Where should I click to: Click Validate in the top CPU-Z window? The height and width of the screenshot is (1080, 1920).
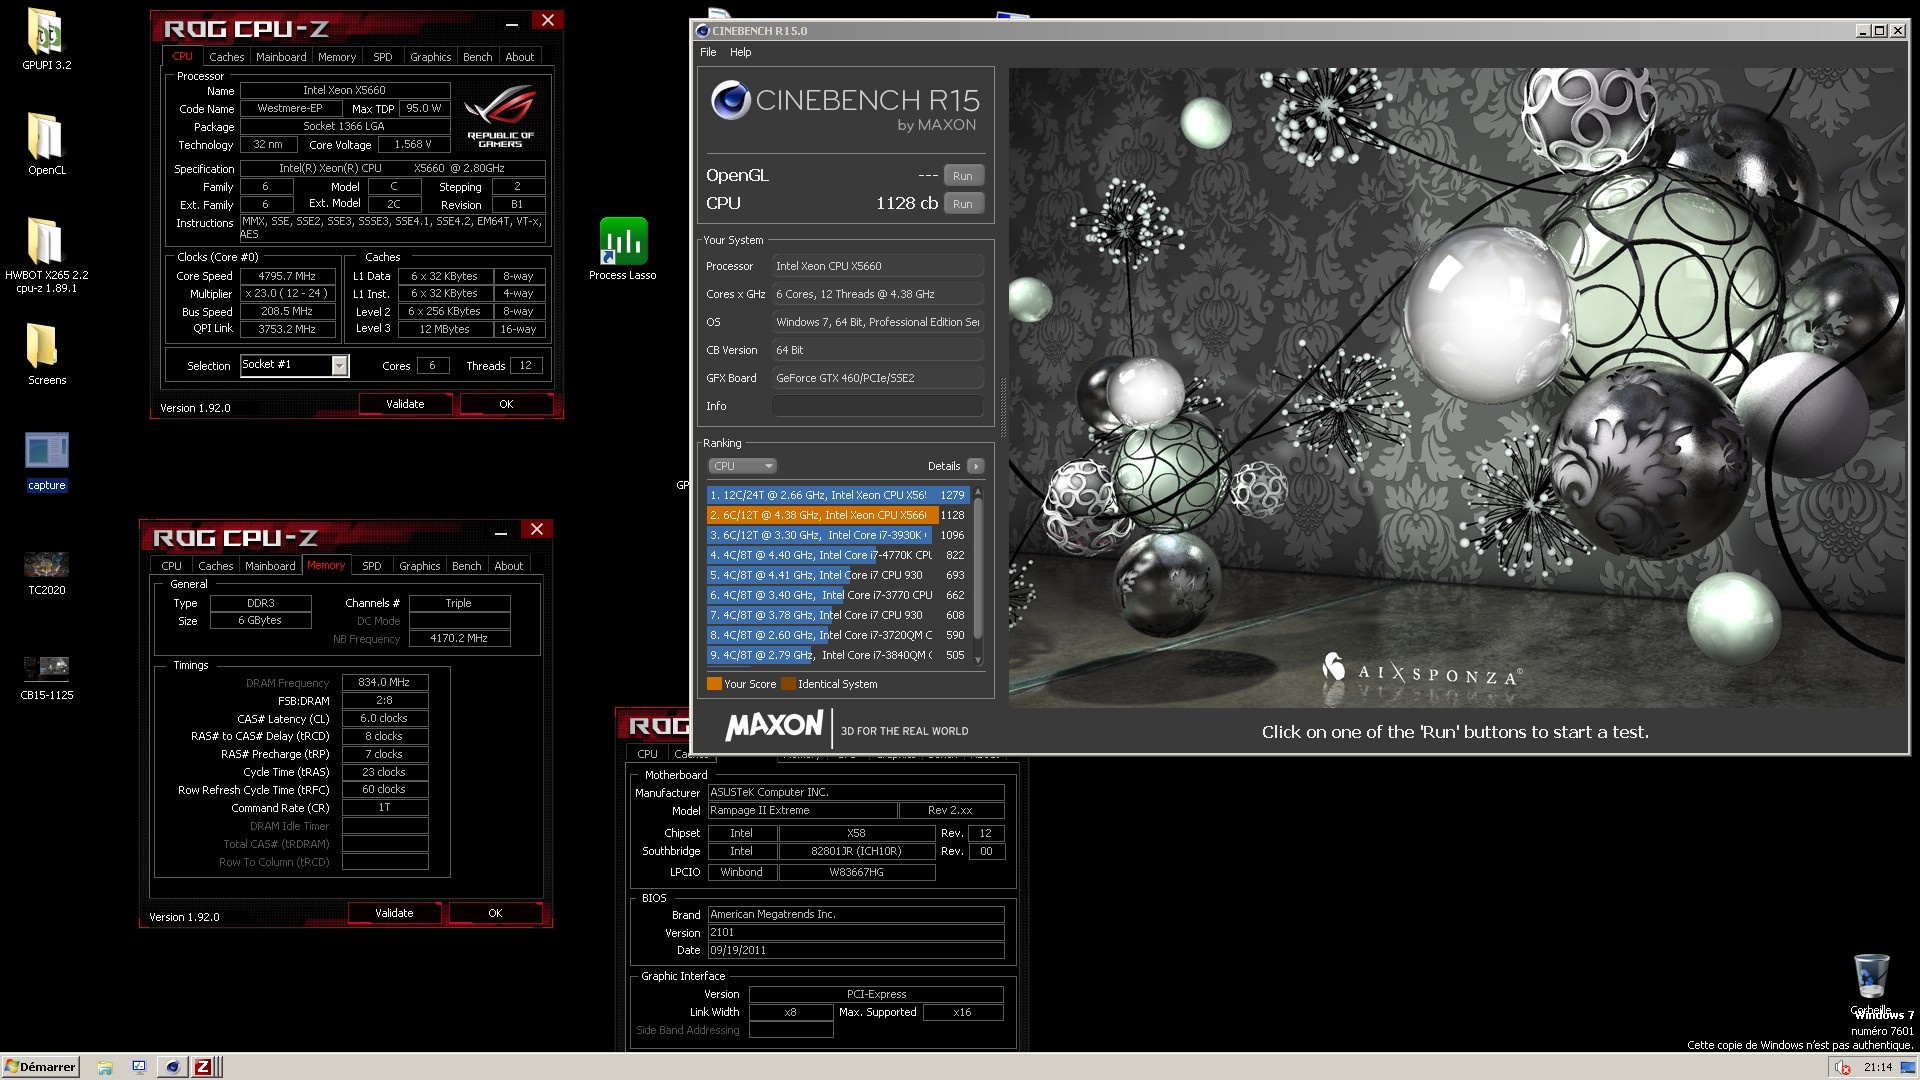coord(405,404)
